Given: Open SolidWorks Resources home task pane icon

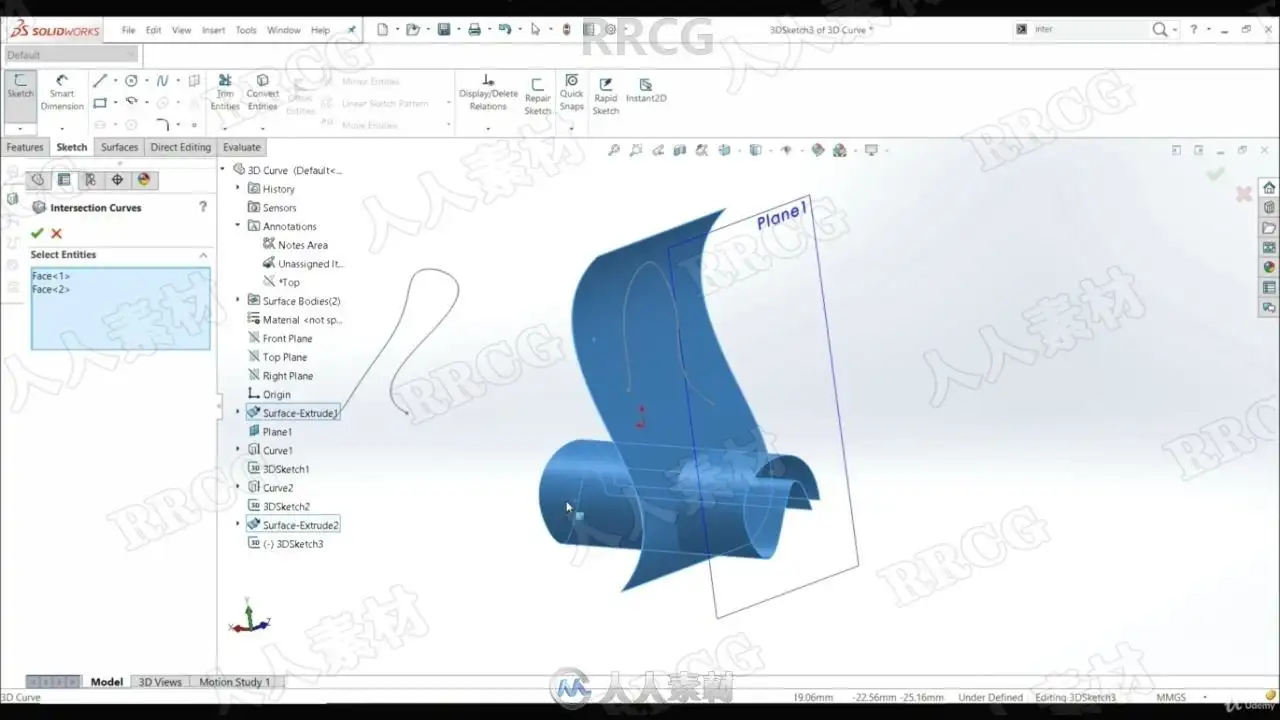Looking at the screenshot, I should click(x=1269, y=187).
